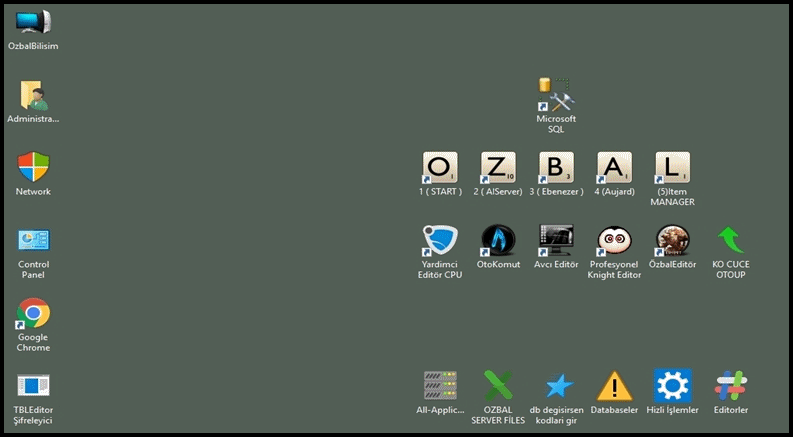Open Control Panel shortcut

(x=33, y=241)
